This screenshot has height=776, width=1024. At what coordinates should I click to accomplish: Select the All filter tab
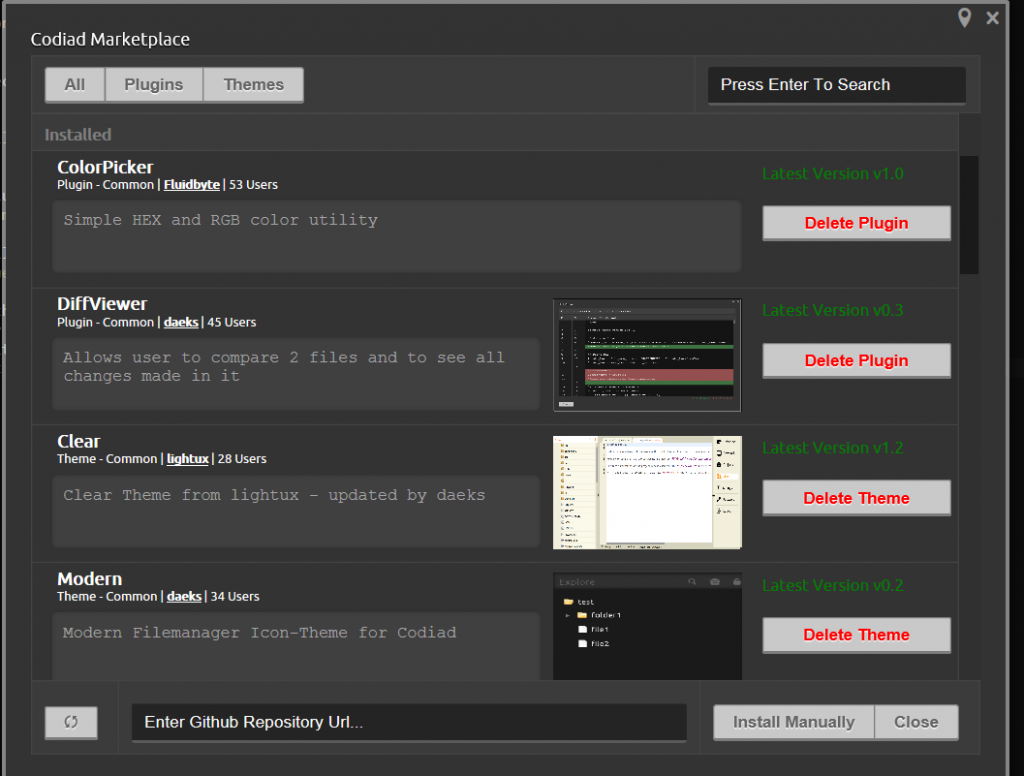click(74, 84)
